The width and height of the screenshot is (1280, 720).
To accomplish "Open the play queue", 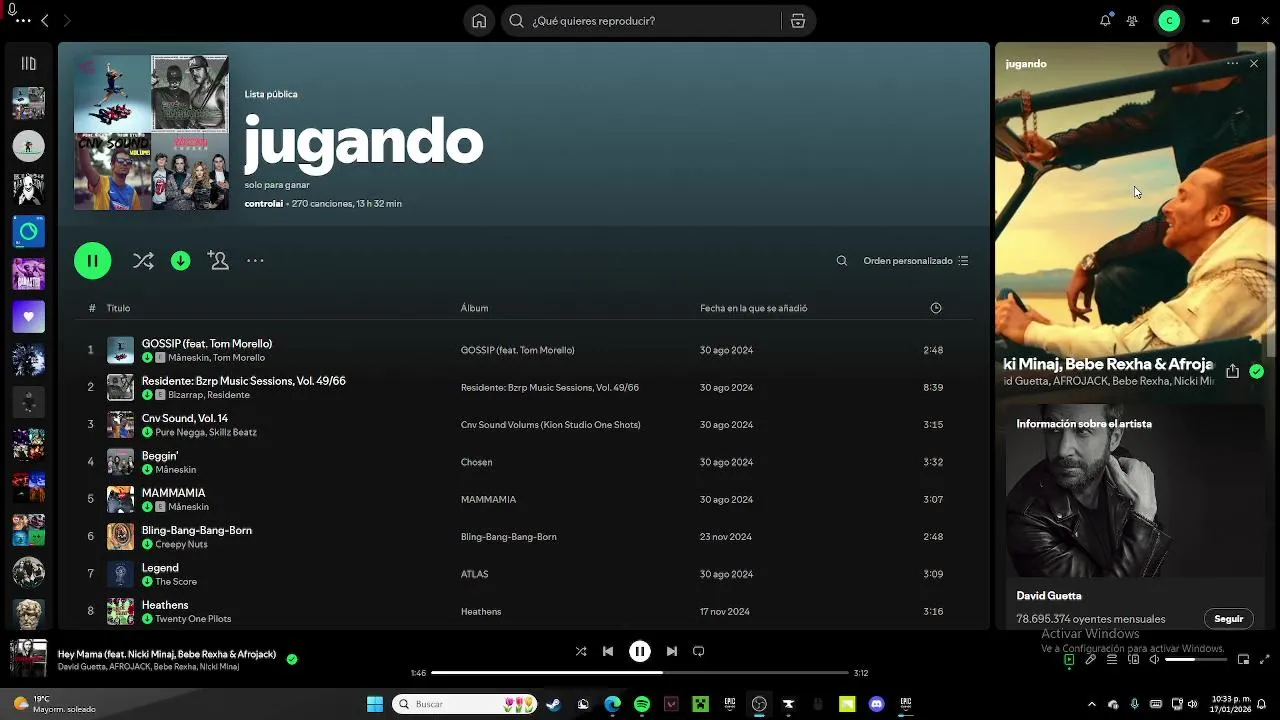I will click(1112, 660).
